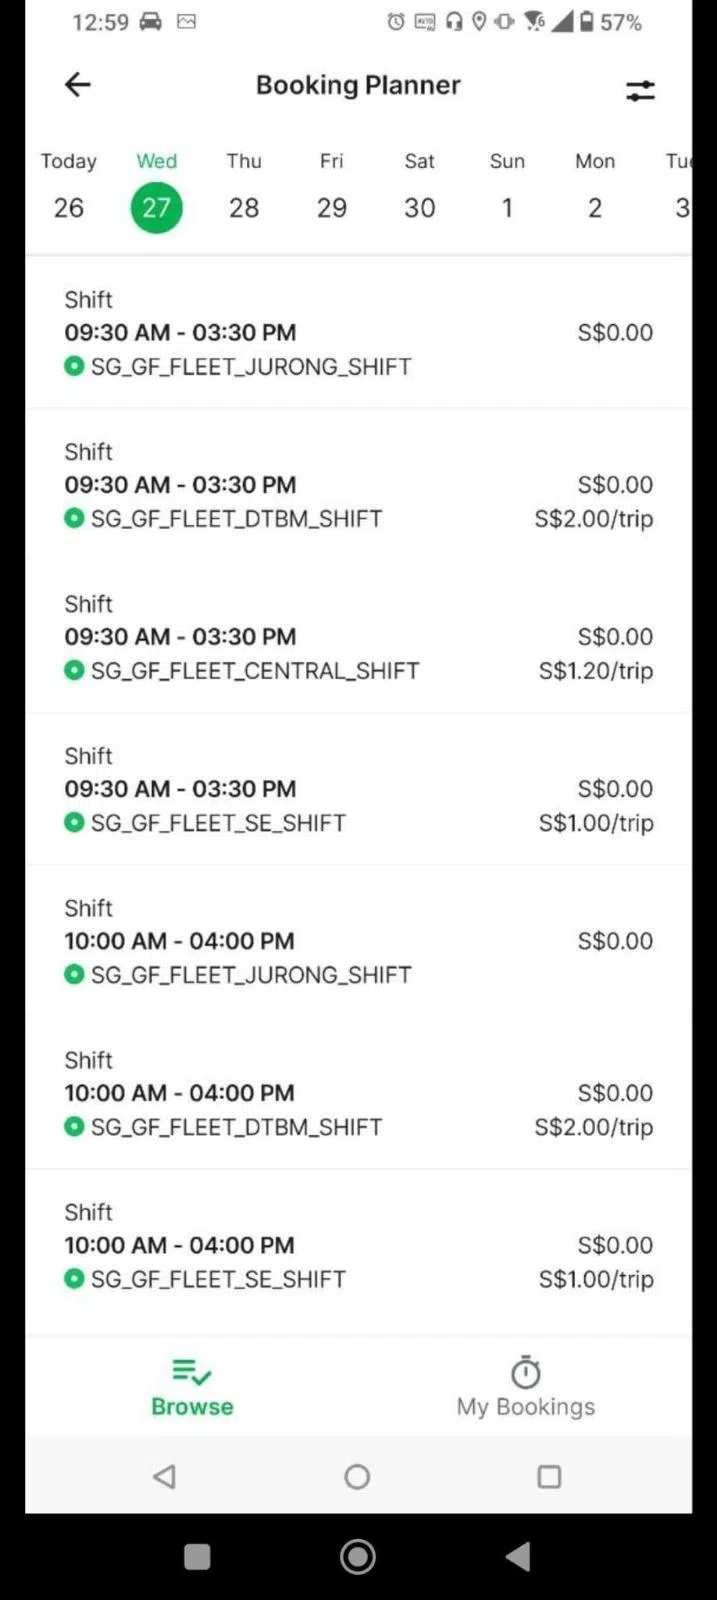Tap the My Bookings stopwatch icon
This screenshot has width=717, height=1600.
click(525, 1372)
